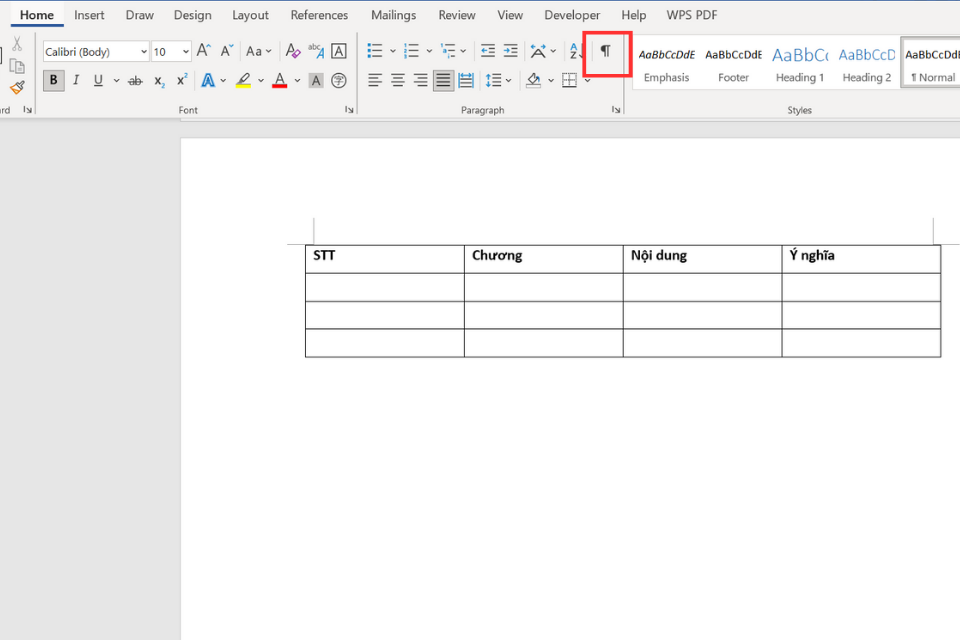960x640 pixels.
Task: Select the Format Painter brush
Action: pyautogui.click(x=17, y=88)
